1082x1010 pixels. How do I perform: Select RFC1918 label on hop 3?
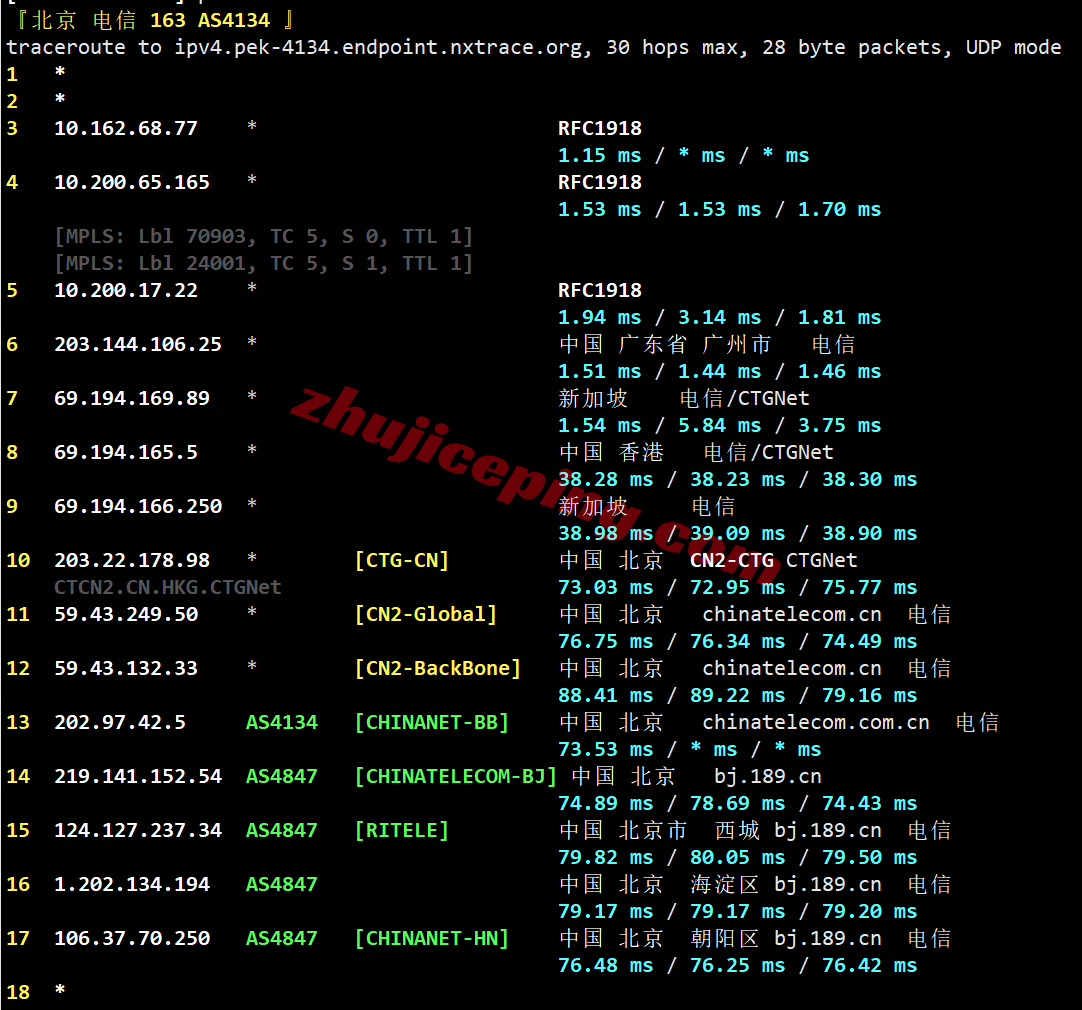(x=600, y=128)
